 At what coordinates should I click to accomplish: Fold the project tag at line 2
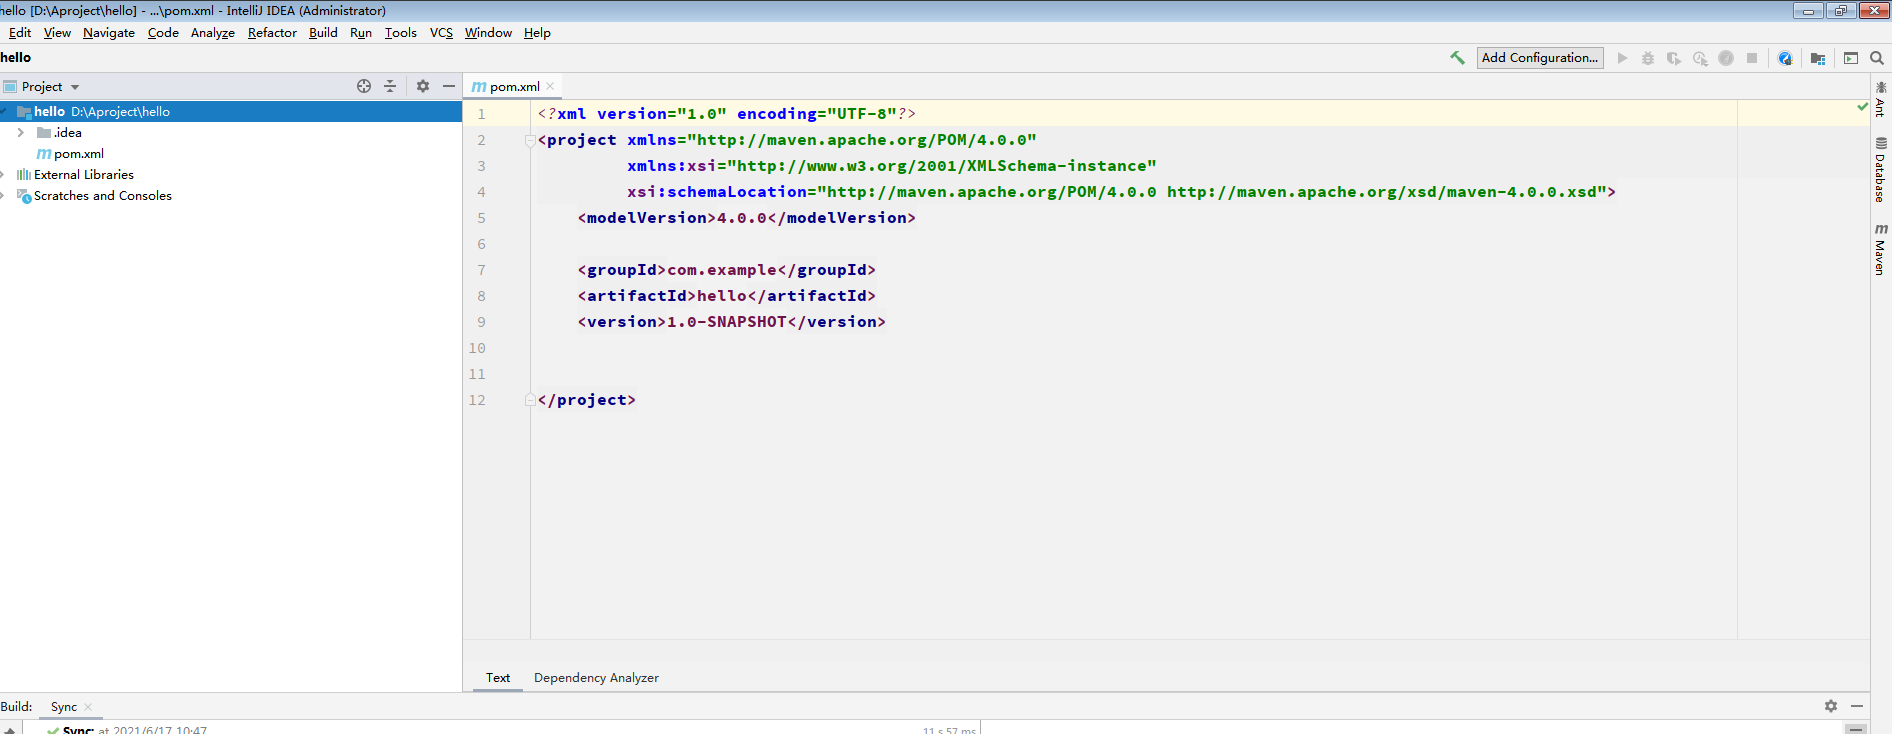coord(530,140)
